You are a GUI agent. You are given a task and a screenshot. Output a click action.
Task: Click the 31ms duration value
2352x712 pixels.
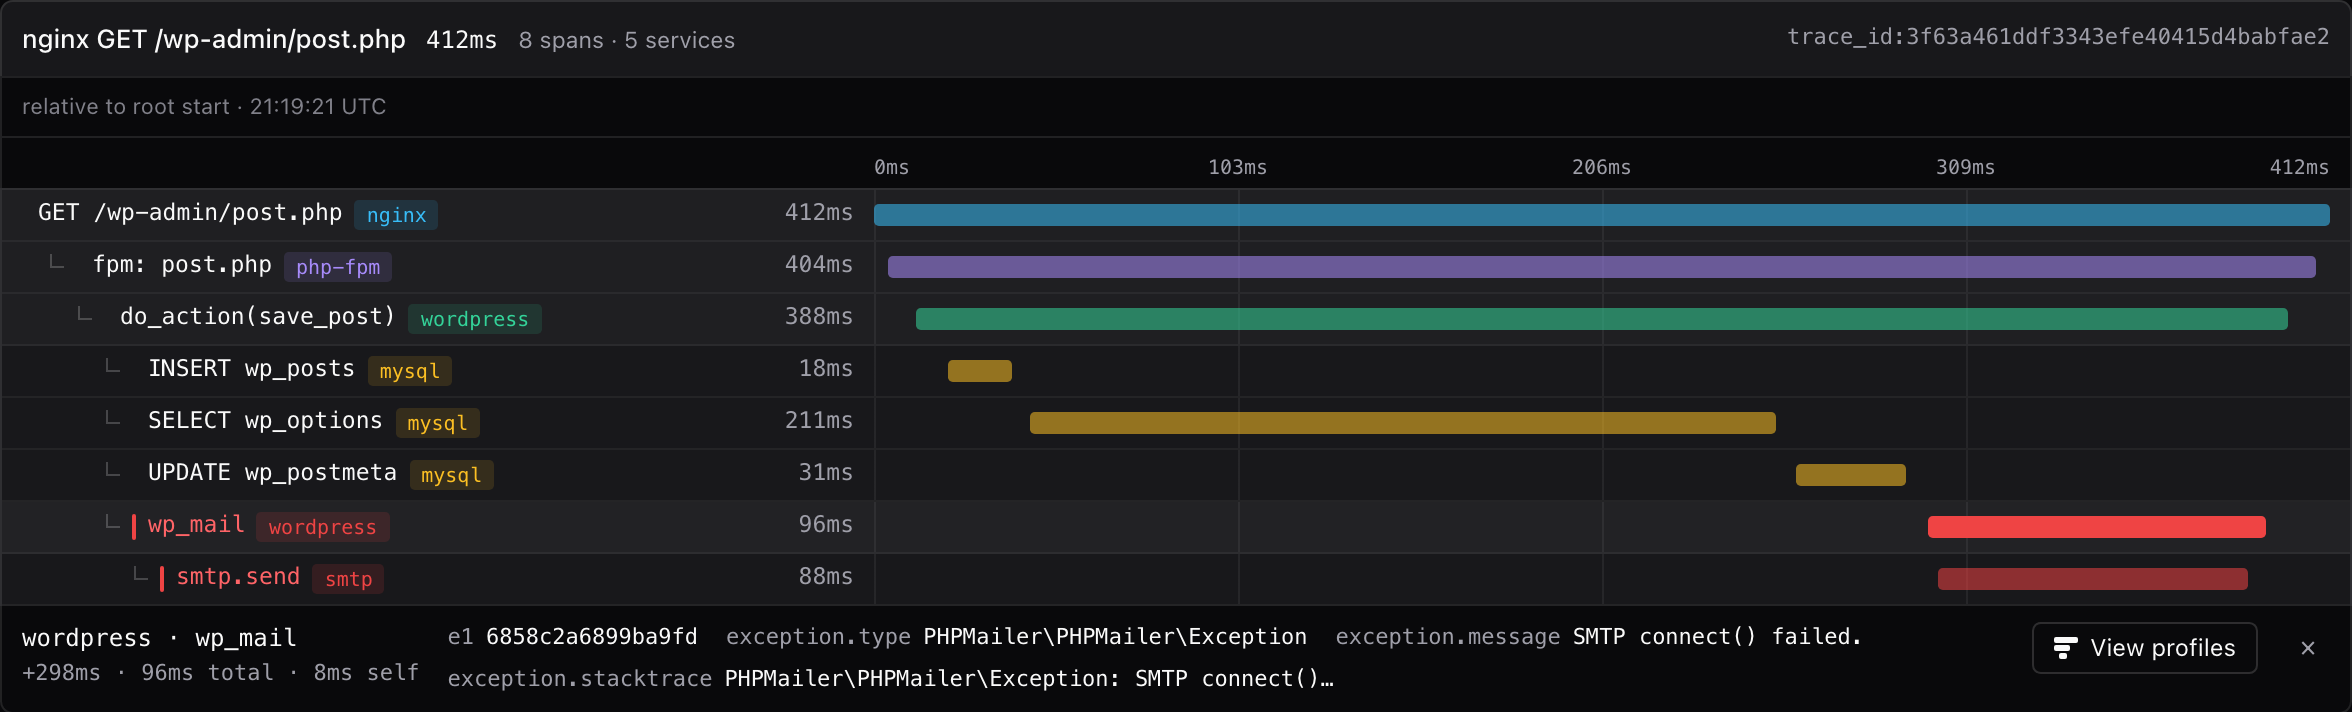pos(826,472)
